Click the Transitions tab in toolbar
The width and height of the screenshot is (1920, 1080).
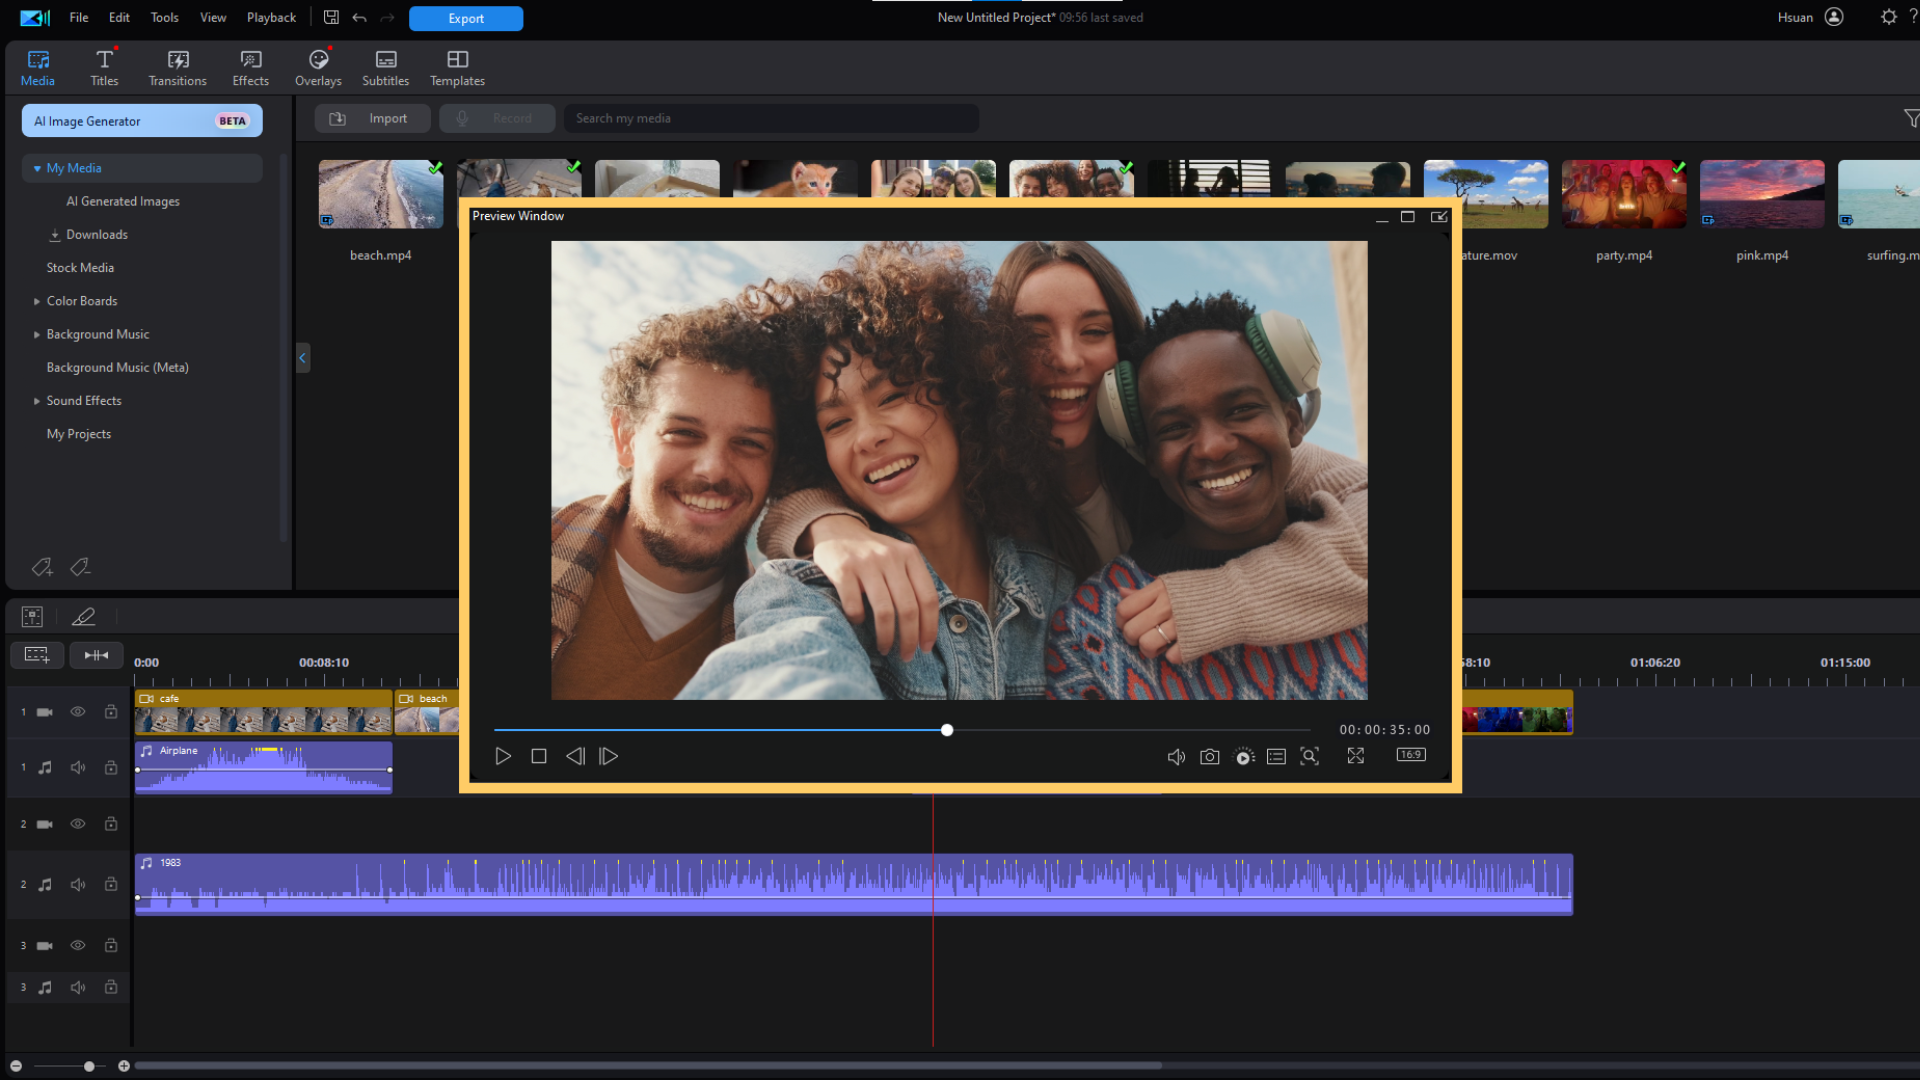pos(177,67)
